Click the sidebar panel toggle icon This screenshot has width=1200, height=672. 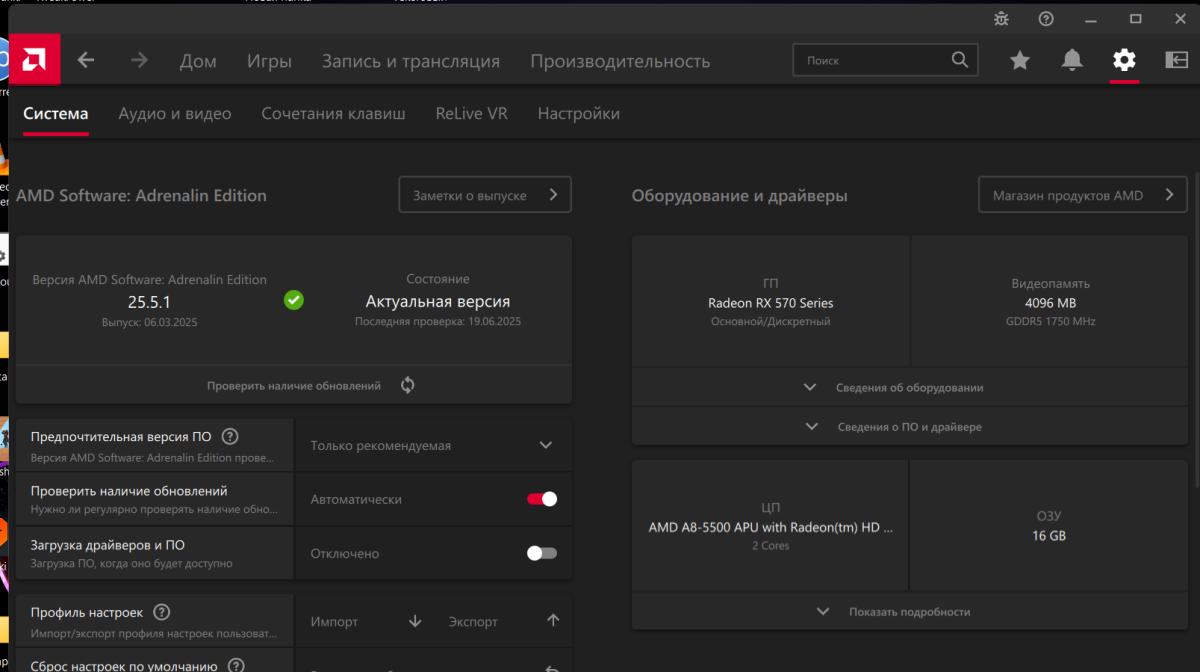click(1176, 61)
